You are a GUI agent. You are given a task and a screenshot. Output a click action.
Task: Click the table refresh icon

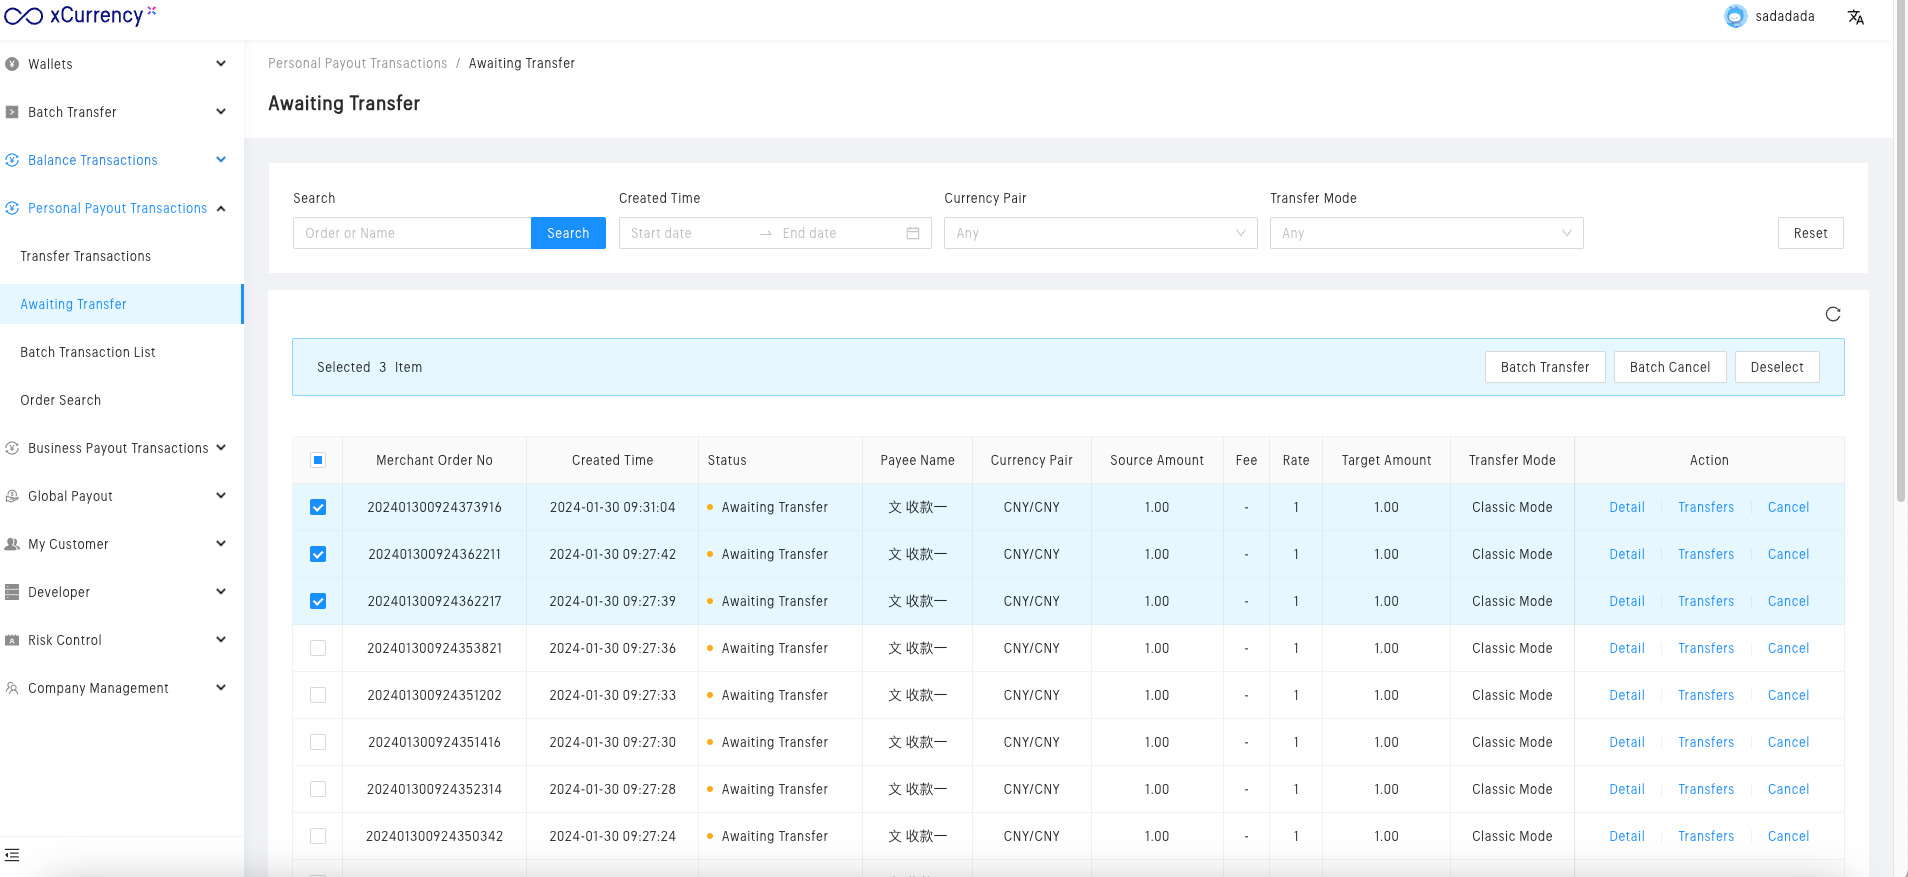pyautogui.click(x=1832, y=314)
